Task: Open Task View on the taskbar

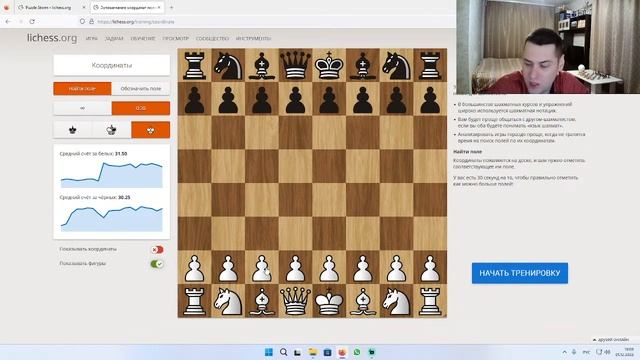Action: (298, 352)
